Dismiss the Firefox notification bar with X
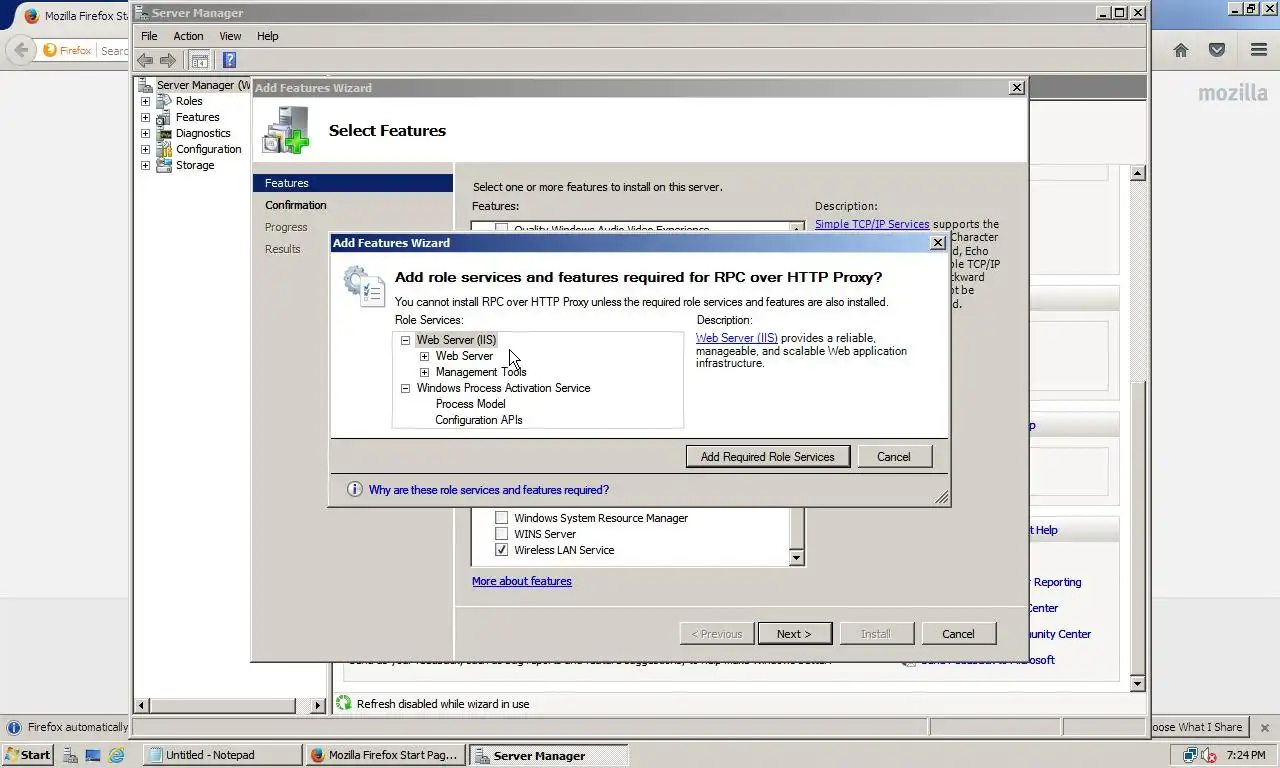 (1265, 727)
